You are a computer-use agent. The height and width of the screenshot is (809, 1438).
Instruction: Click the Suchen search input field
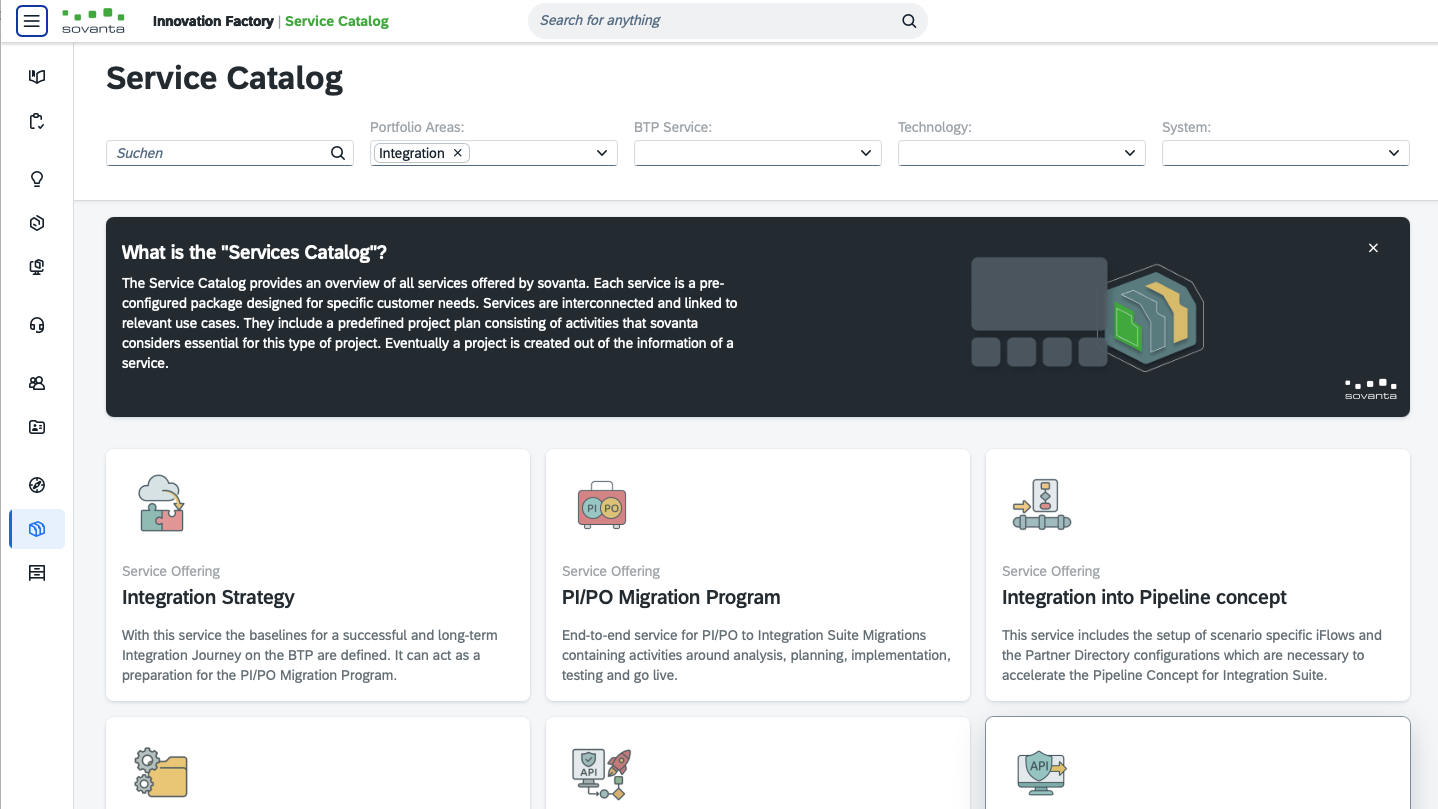(220, 153)
